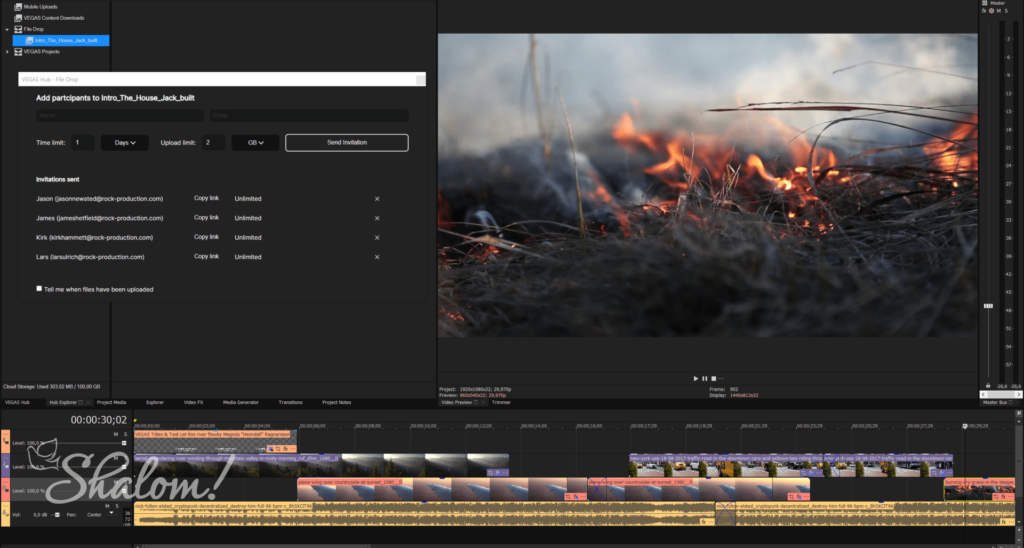
Task: Click the Master bus volume fader
Action: pyautogui.click(x=989, y=306)
